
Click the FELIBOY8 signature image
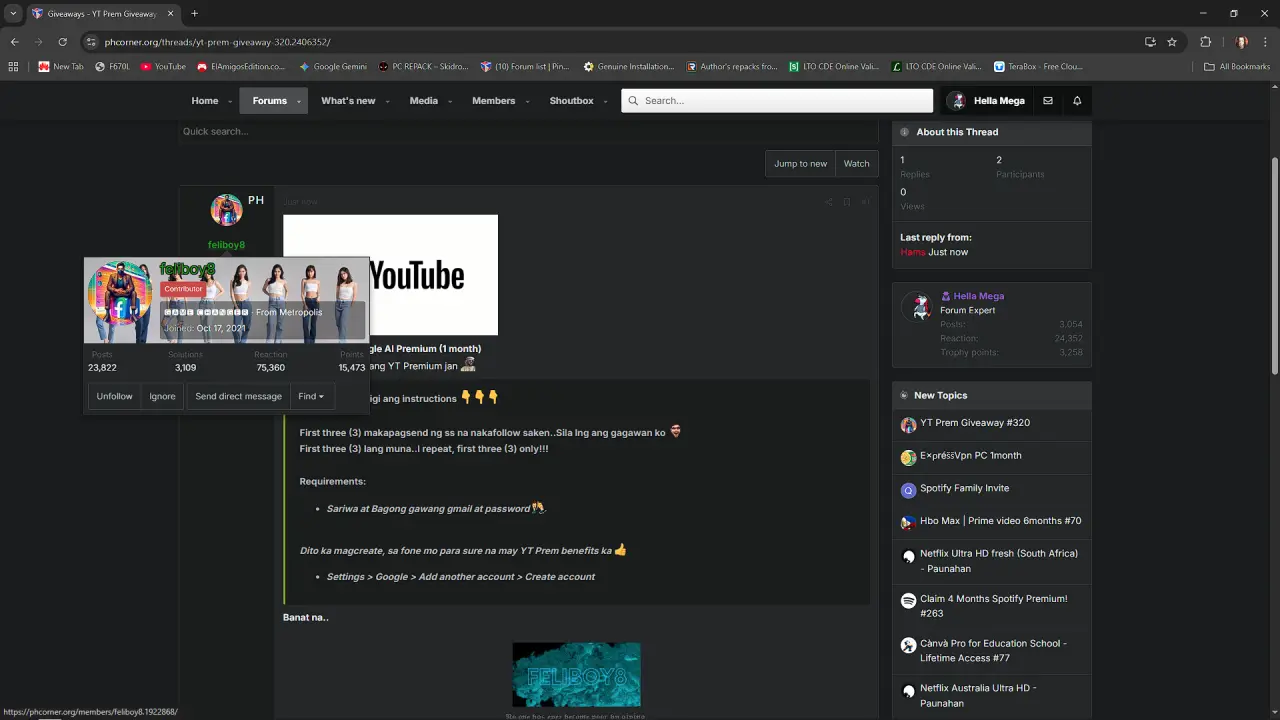pyautogui.click(x=576, y=675)
